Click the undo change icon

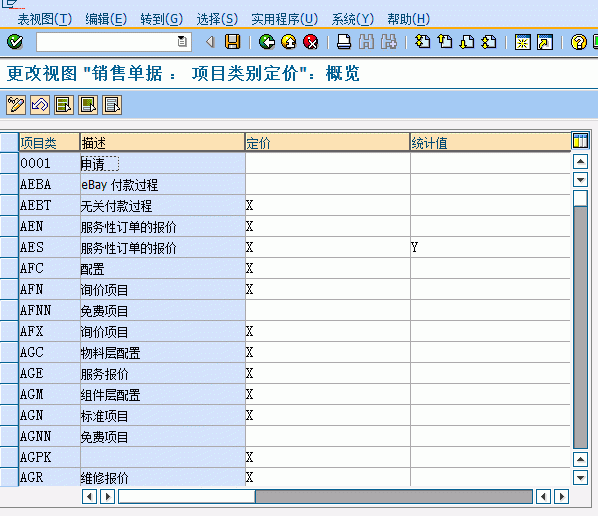click(40, 105)
